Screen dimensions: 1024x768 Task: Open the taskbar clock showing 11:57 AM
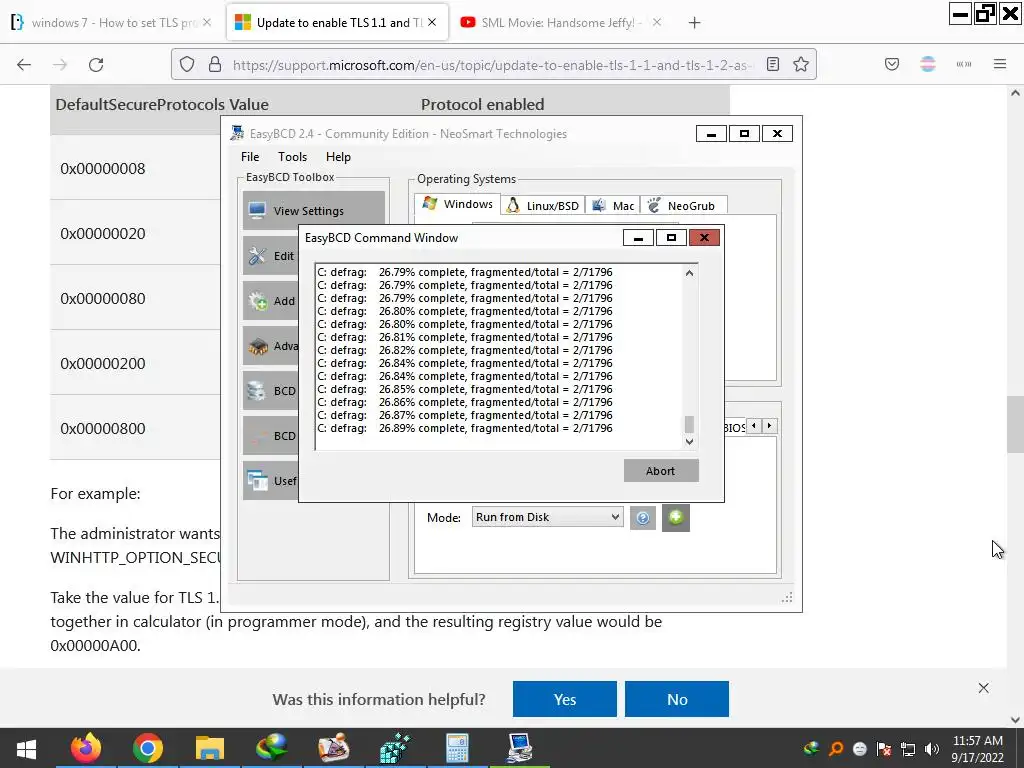[977, 749]
